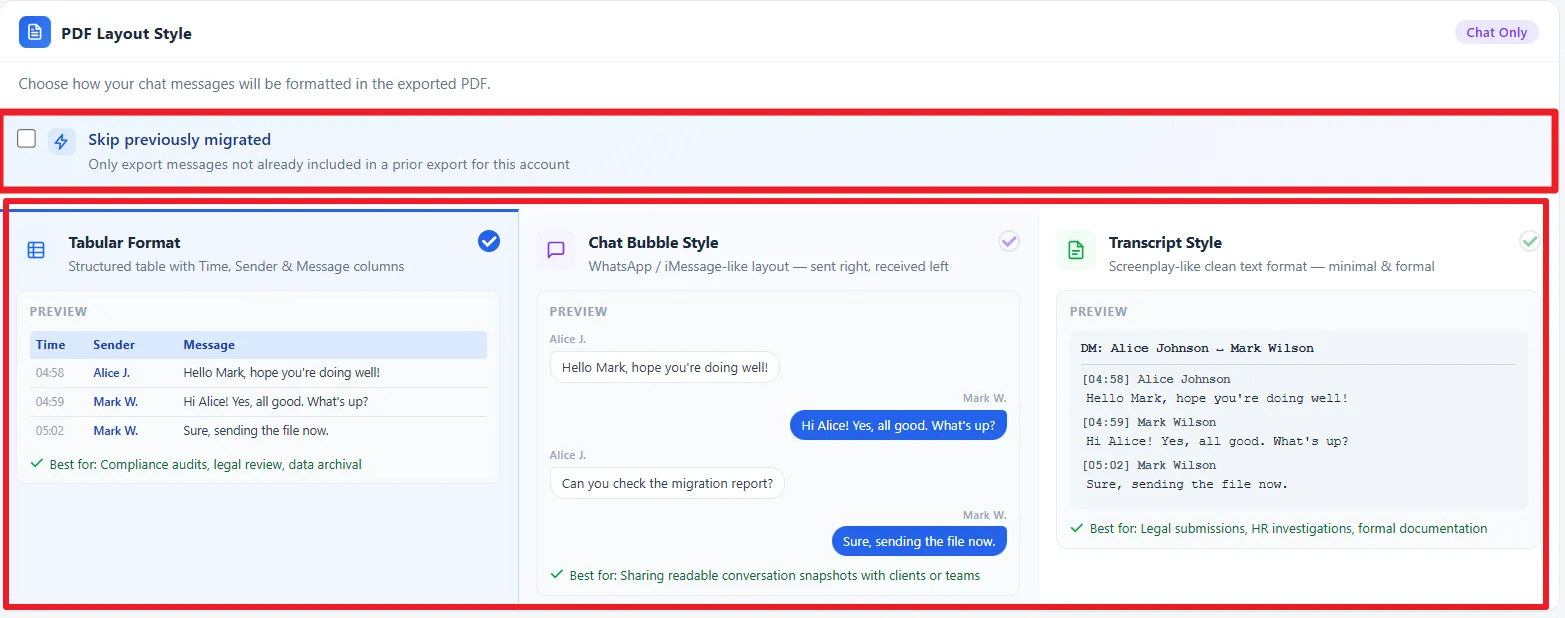Click 'Structured table with Time, Sender & Message columns'
Image resolution: width=1565 pixels, height=618 pixels.
pyautogui.click(x=236, y=266)
